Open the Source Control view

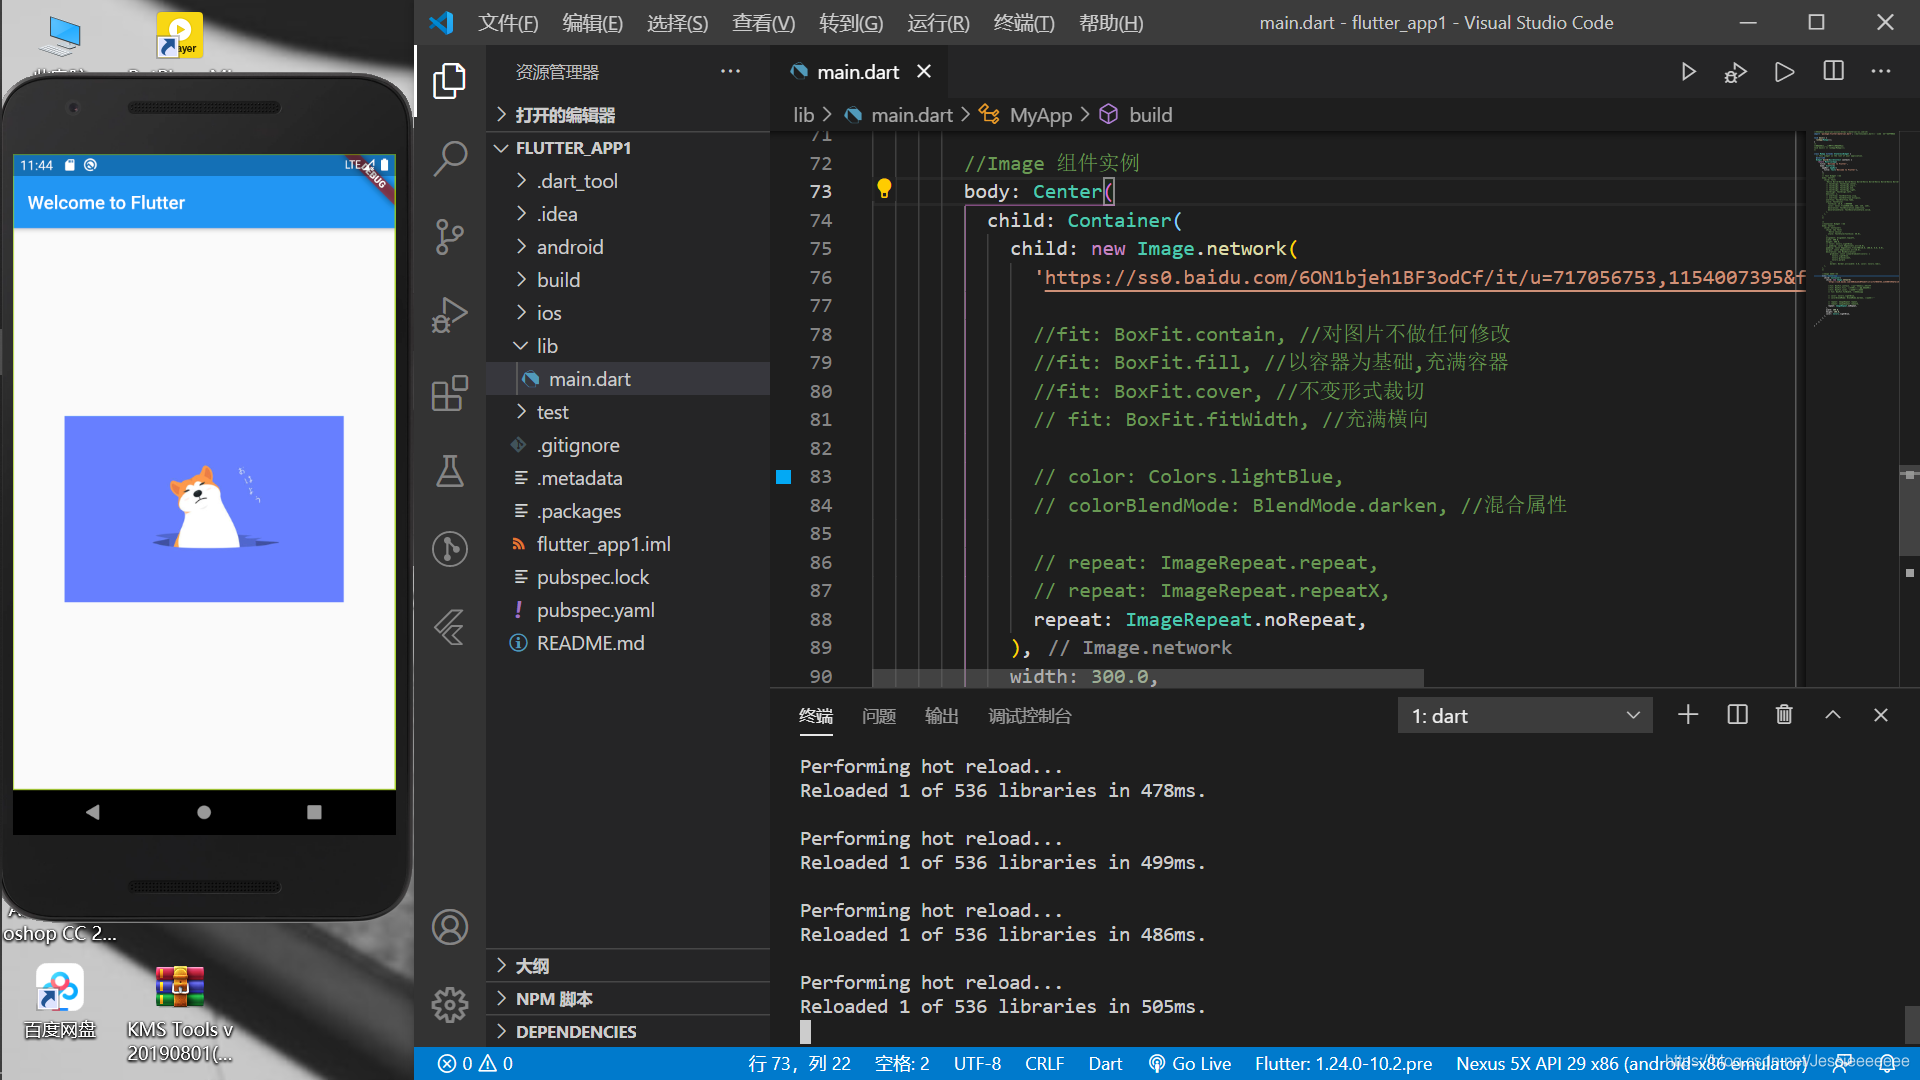(450, 237)
